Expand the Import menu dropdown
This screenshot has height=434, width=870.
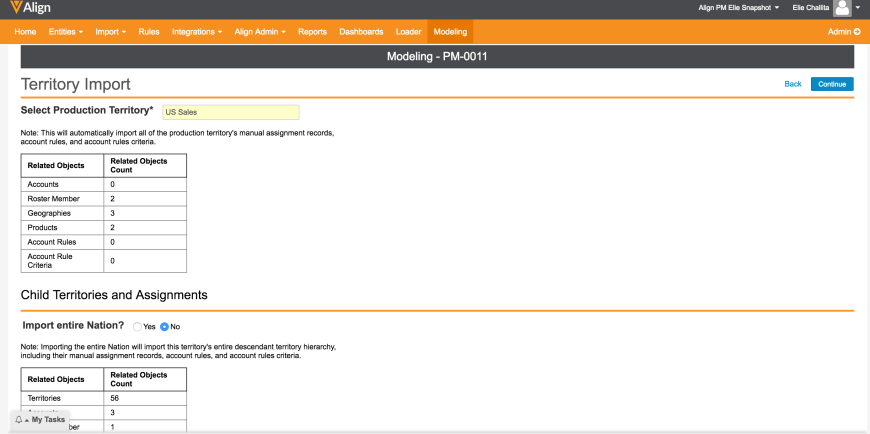110,32
